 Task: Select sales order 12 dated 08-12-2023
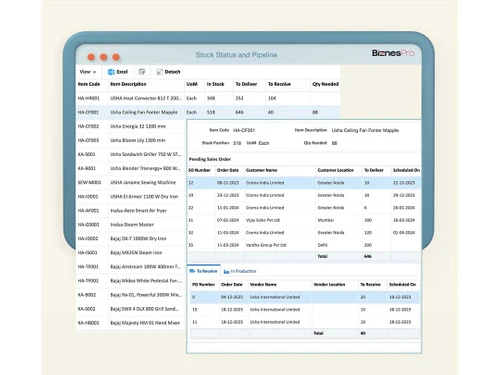coord(304,183)
